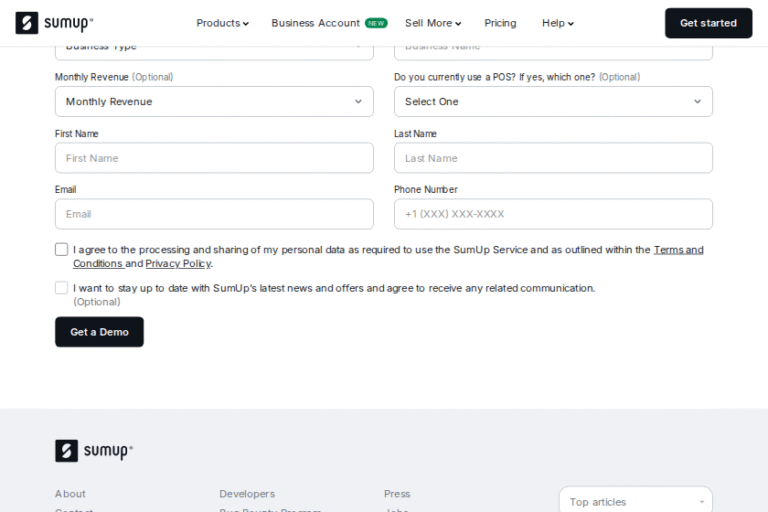This screenshot has width=768, height=512.
Task: Expand the Top articles dropdown
Action: pos(636,501)
